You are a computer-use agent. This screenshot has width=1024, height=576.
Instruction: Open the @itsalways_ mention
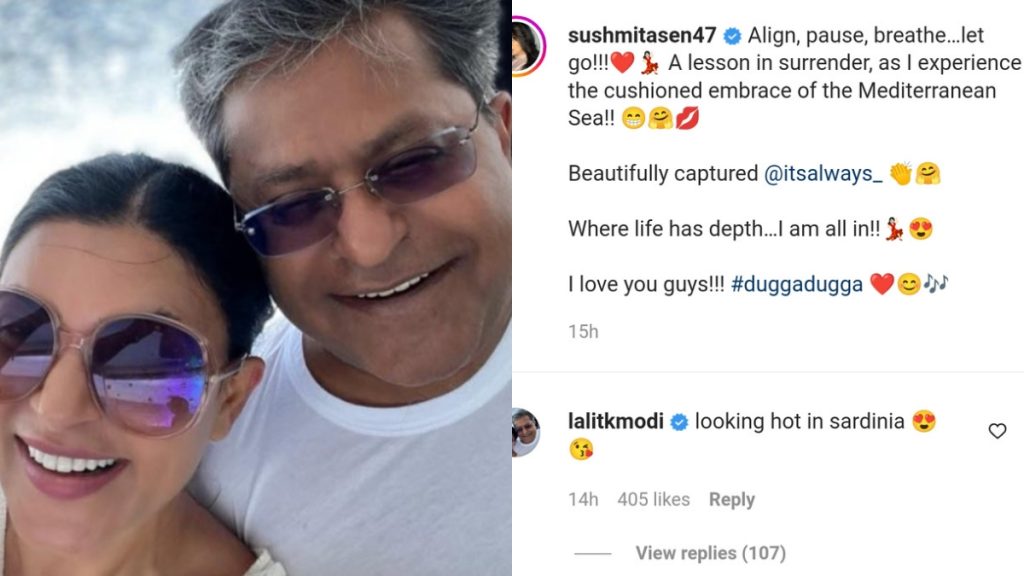pyautogui.click(x=823, y=174)
